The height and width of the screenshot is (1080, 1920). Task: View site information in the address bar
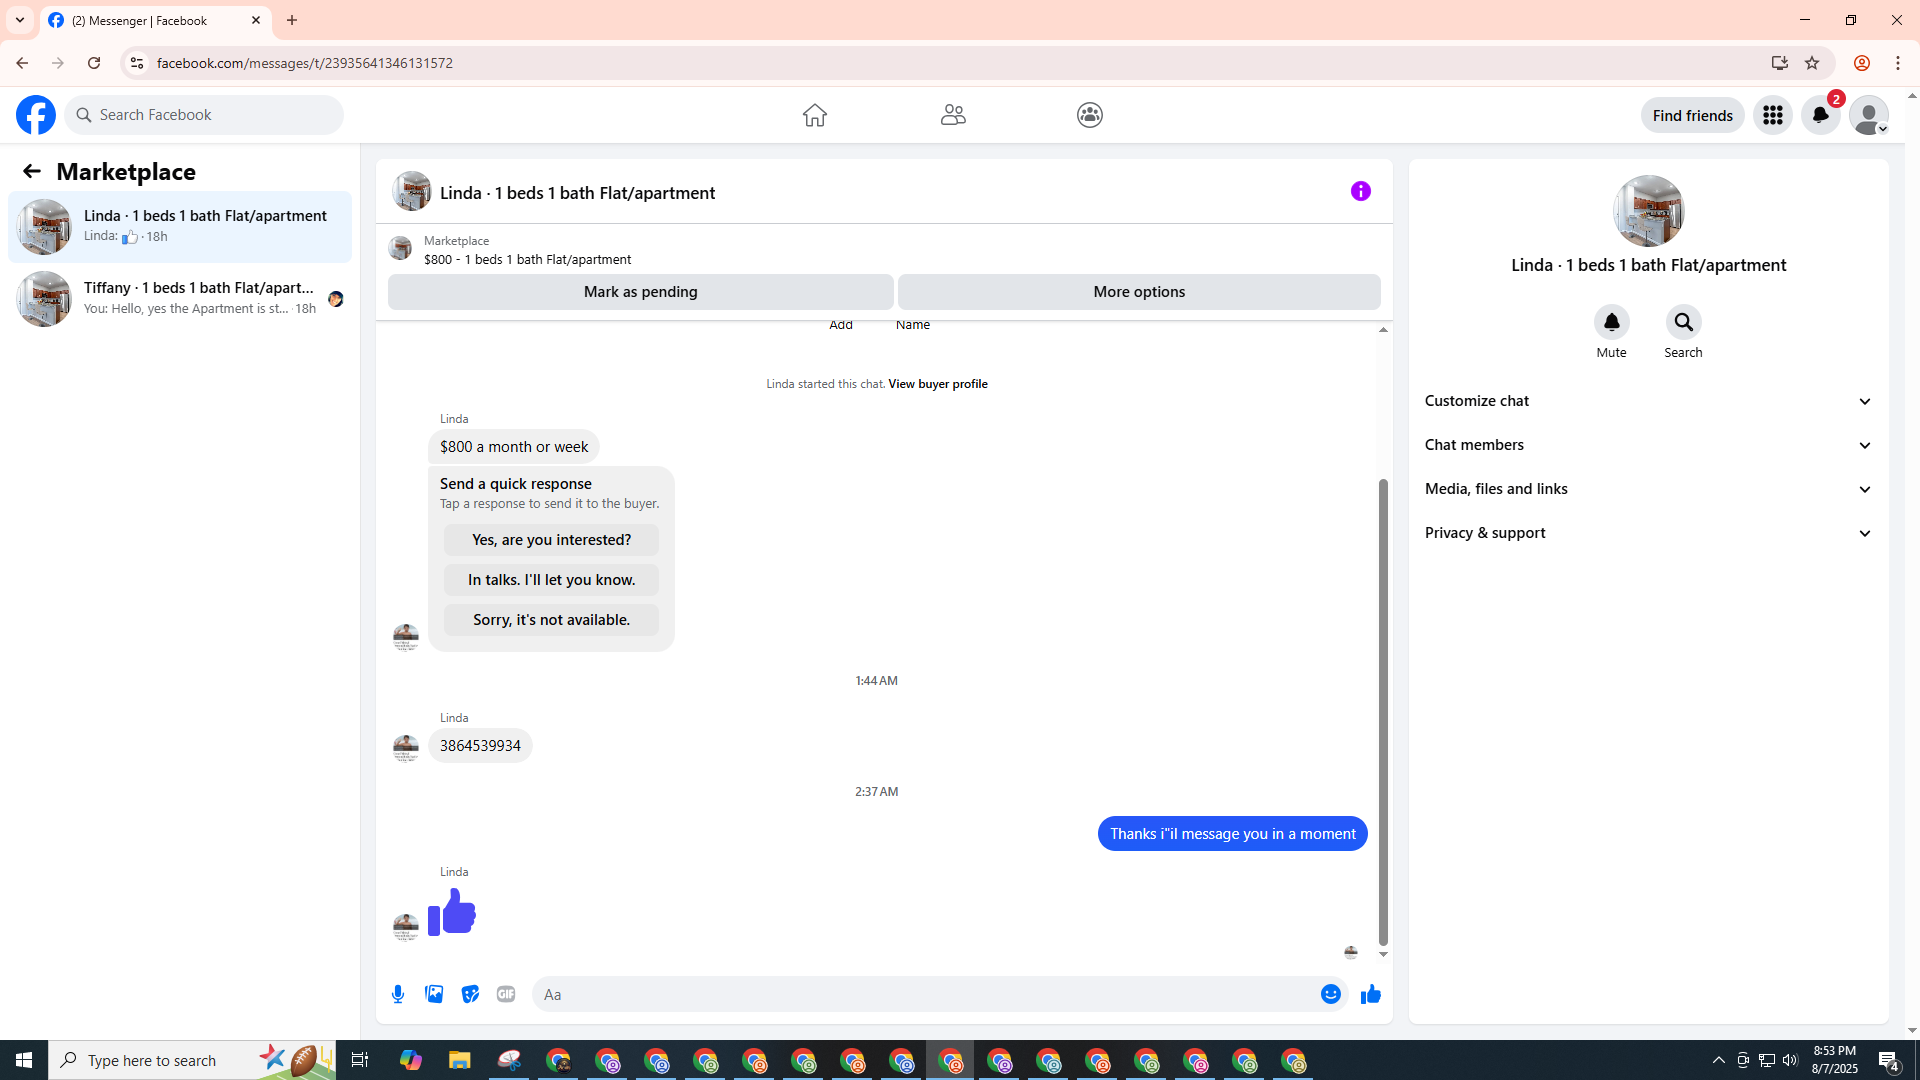pos(137,63)
